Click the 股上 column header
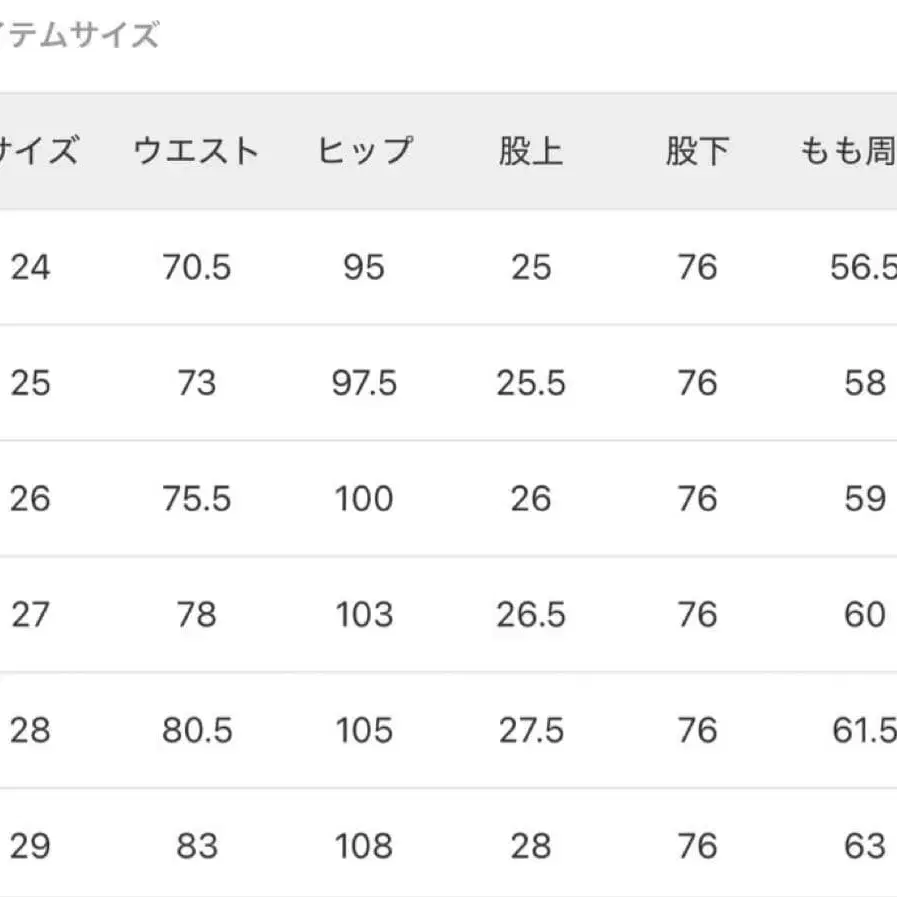Image resolution: width=897 pixels, height=897 pixels. pos(530,152)
